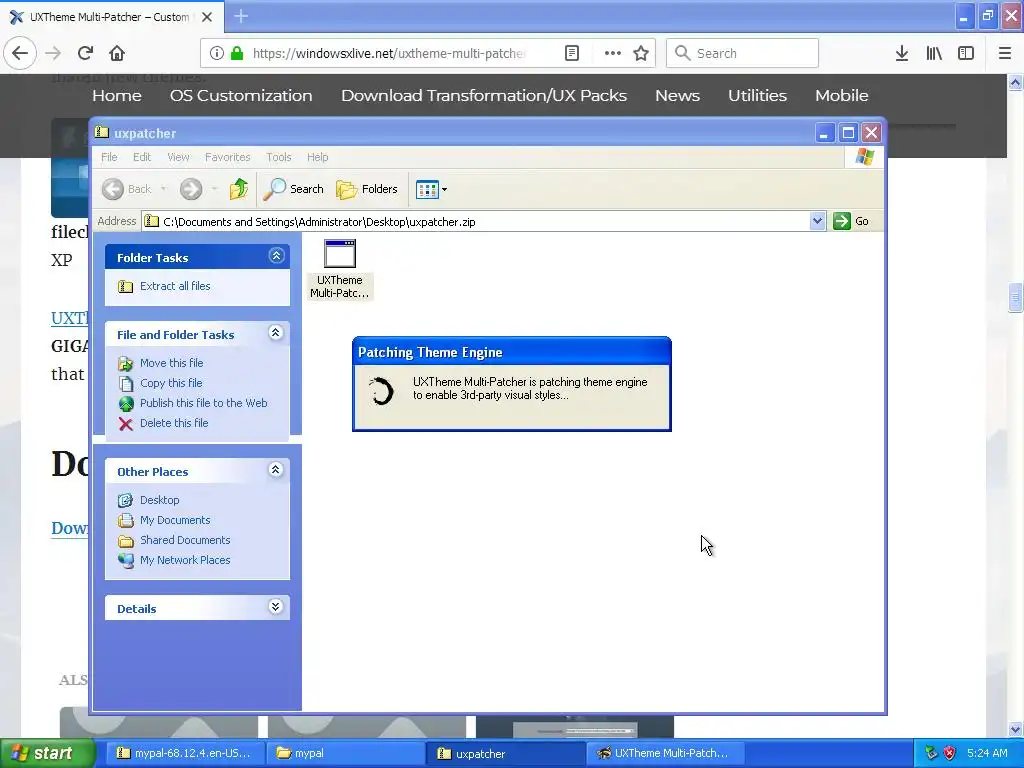1024x768 pixels.
Task: Open the Explorer View menu
Action: (178, 157)
